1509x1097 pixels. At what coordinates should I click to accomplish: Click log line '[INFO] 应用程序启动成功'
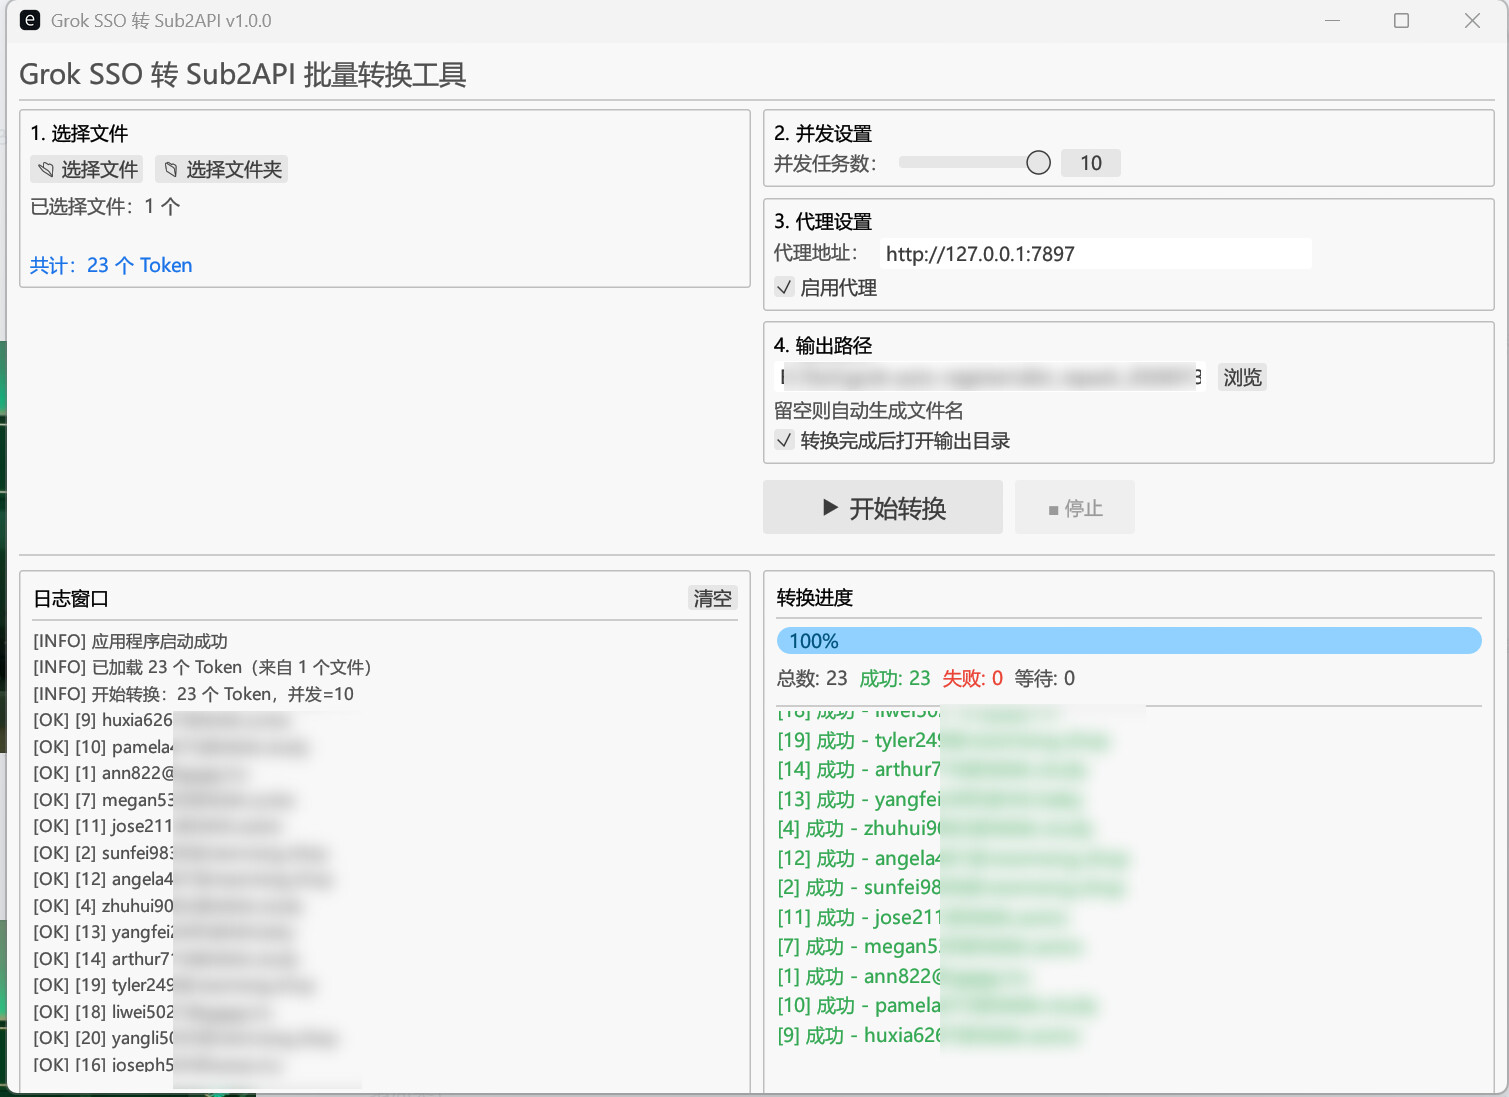pos(131,641)
